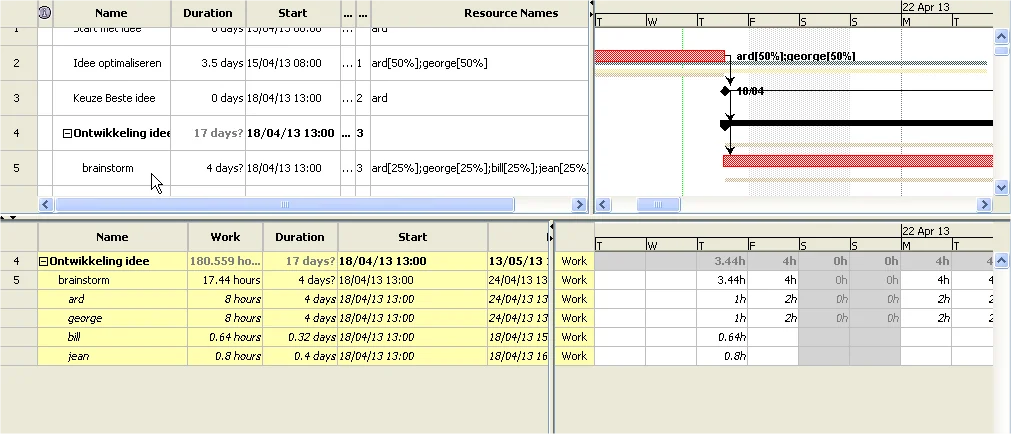The height and width of the screenshot is (434, 1011).
Task: Select the 18/04 milestone diamond in the Gantt
Action: (x=725, y=92)
